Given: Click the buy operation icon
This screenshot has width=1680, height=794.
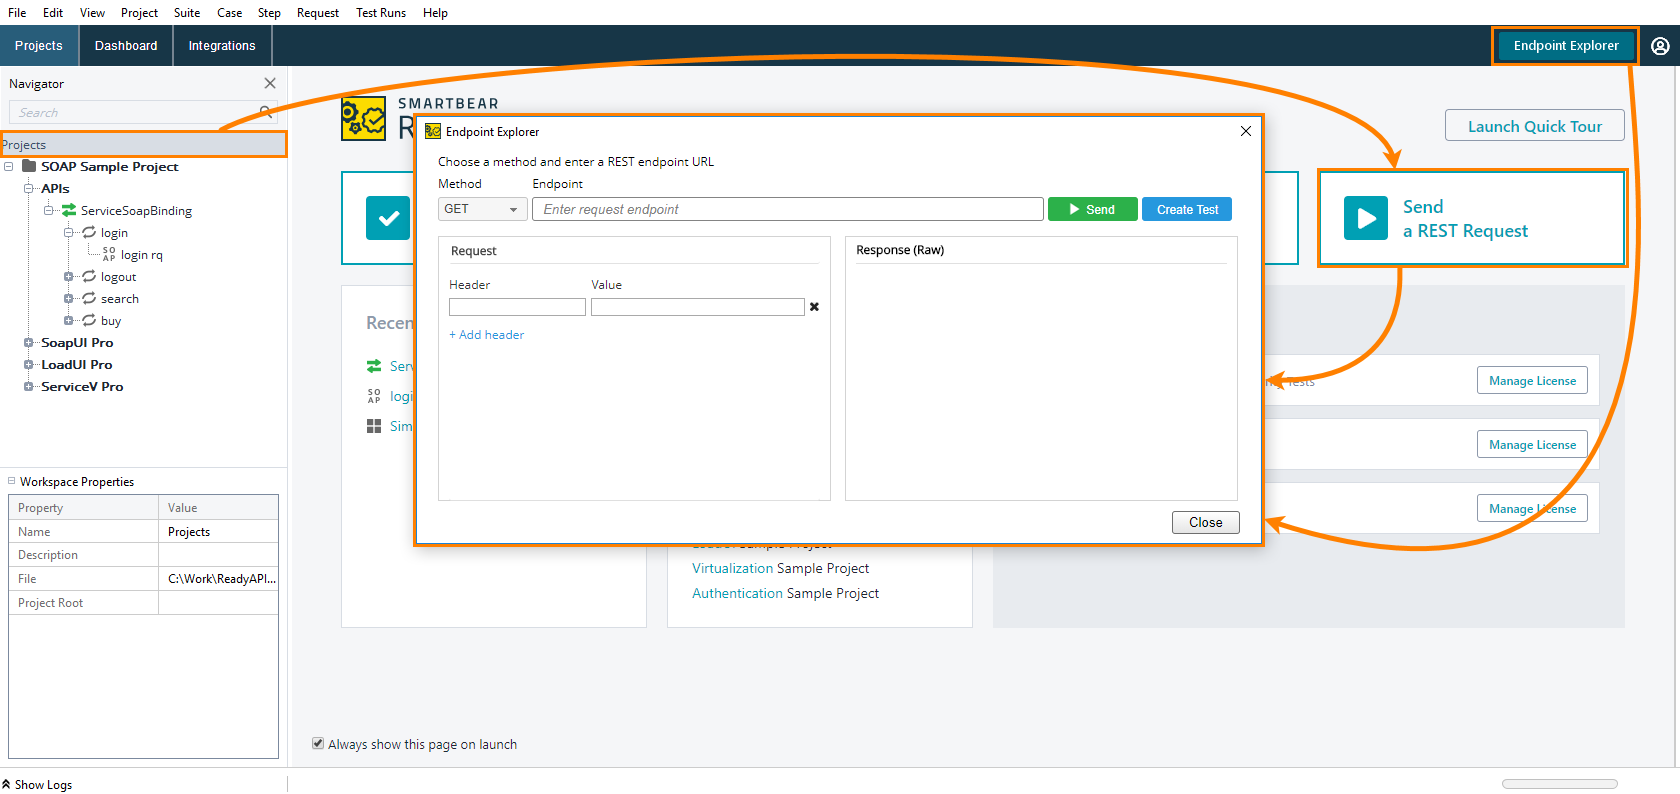Looking at the screenshot, I should pyautogui.click(x=89, y=320).
